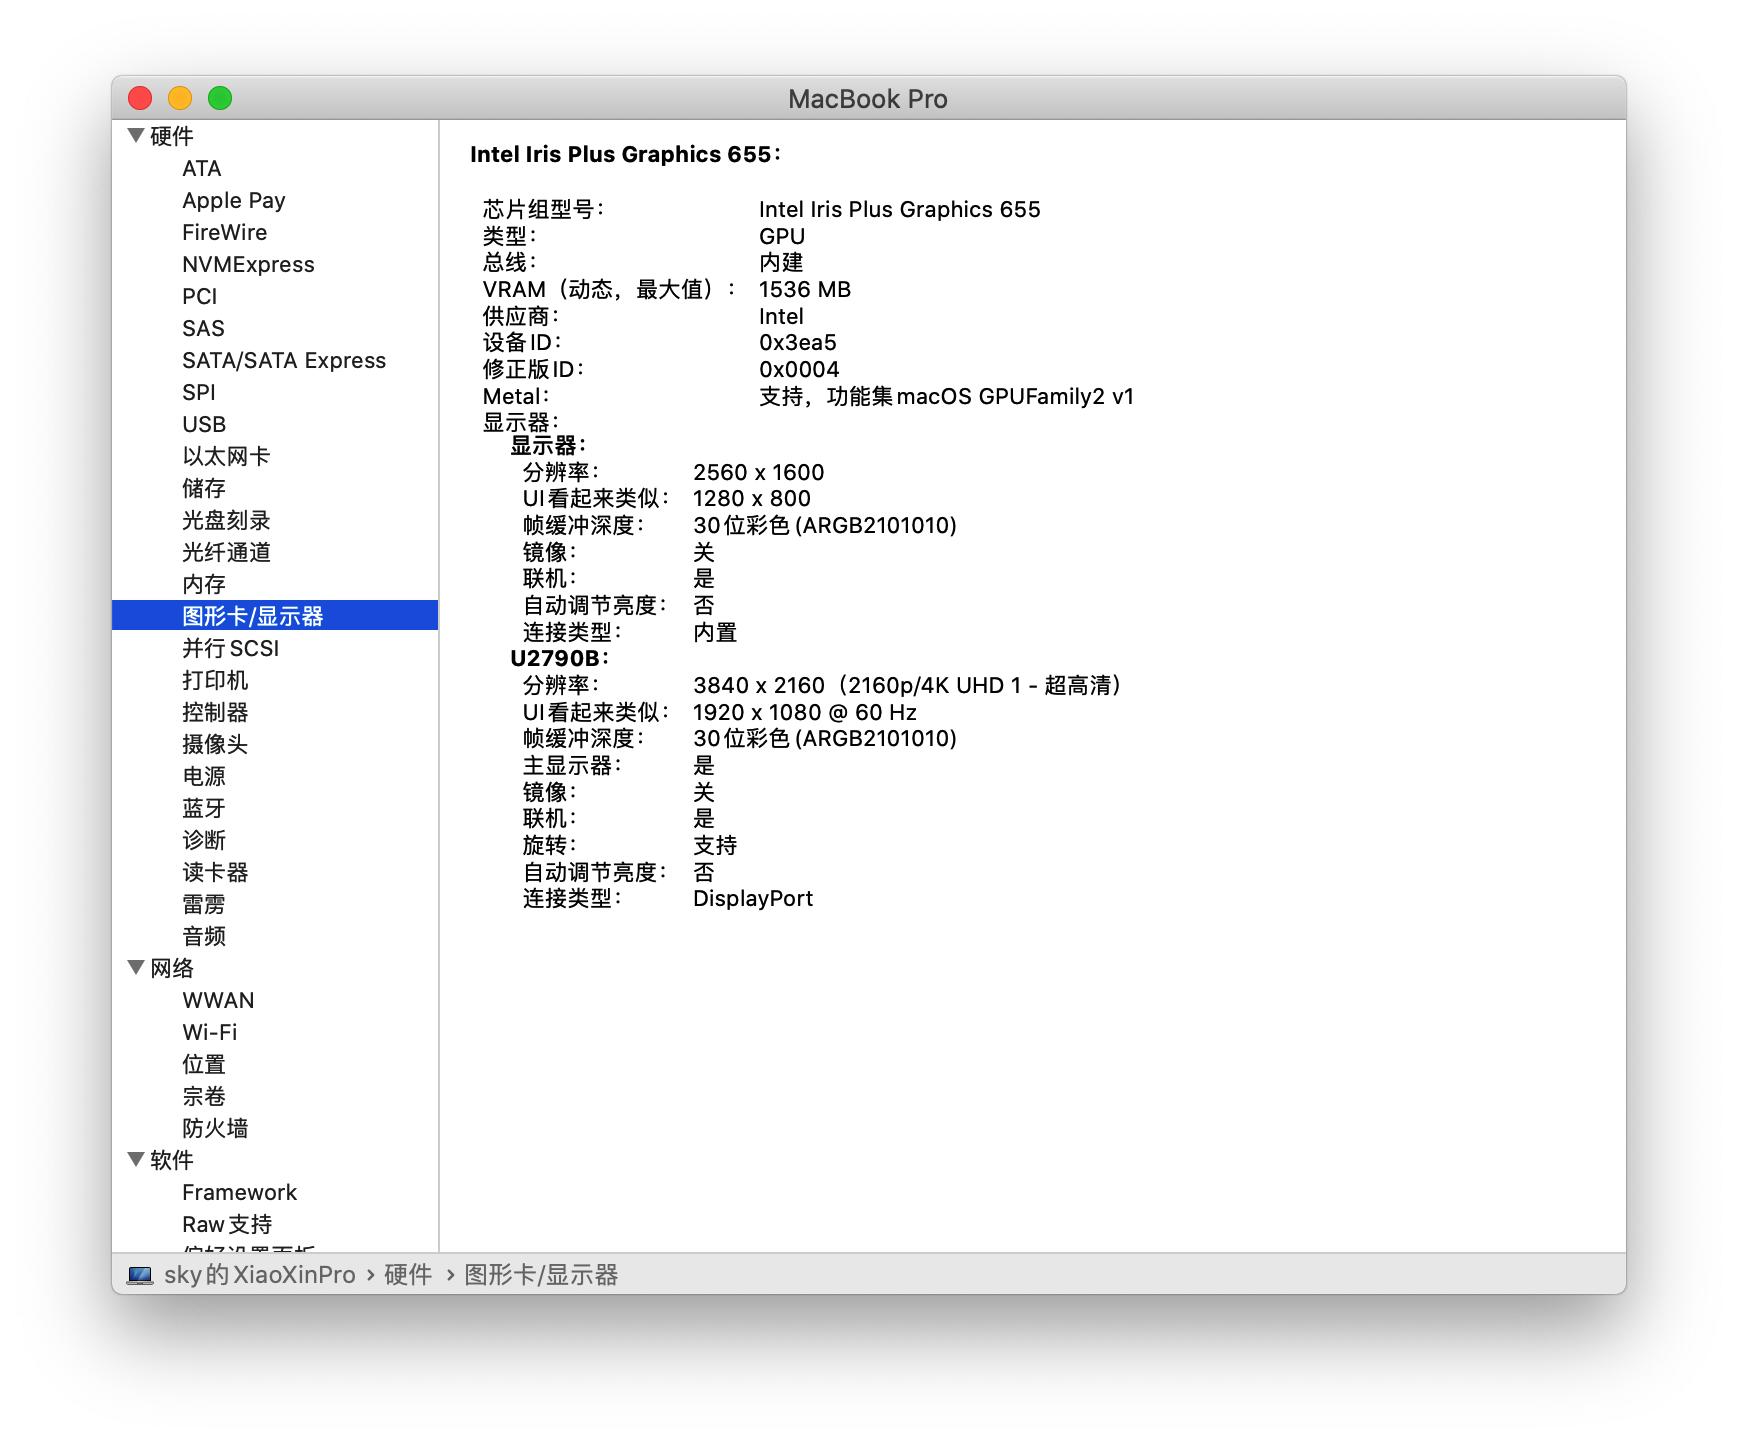Open the audio (音频) hardware section
Screen dimensions: 1738x1442
pos(203,936)
